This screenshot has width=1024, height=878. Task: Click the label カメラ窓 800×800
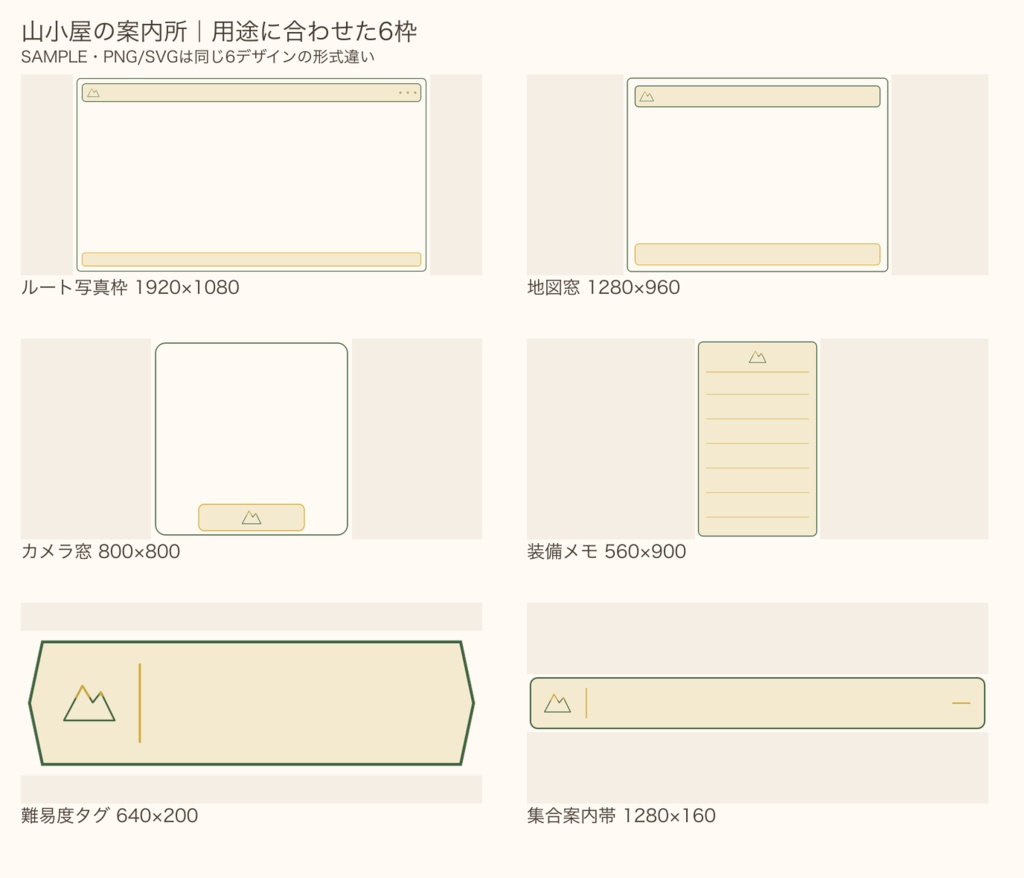click(x=101, y=551)
